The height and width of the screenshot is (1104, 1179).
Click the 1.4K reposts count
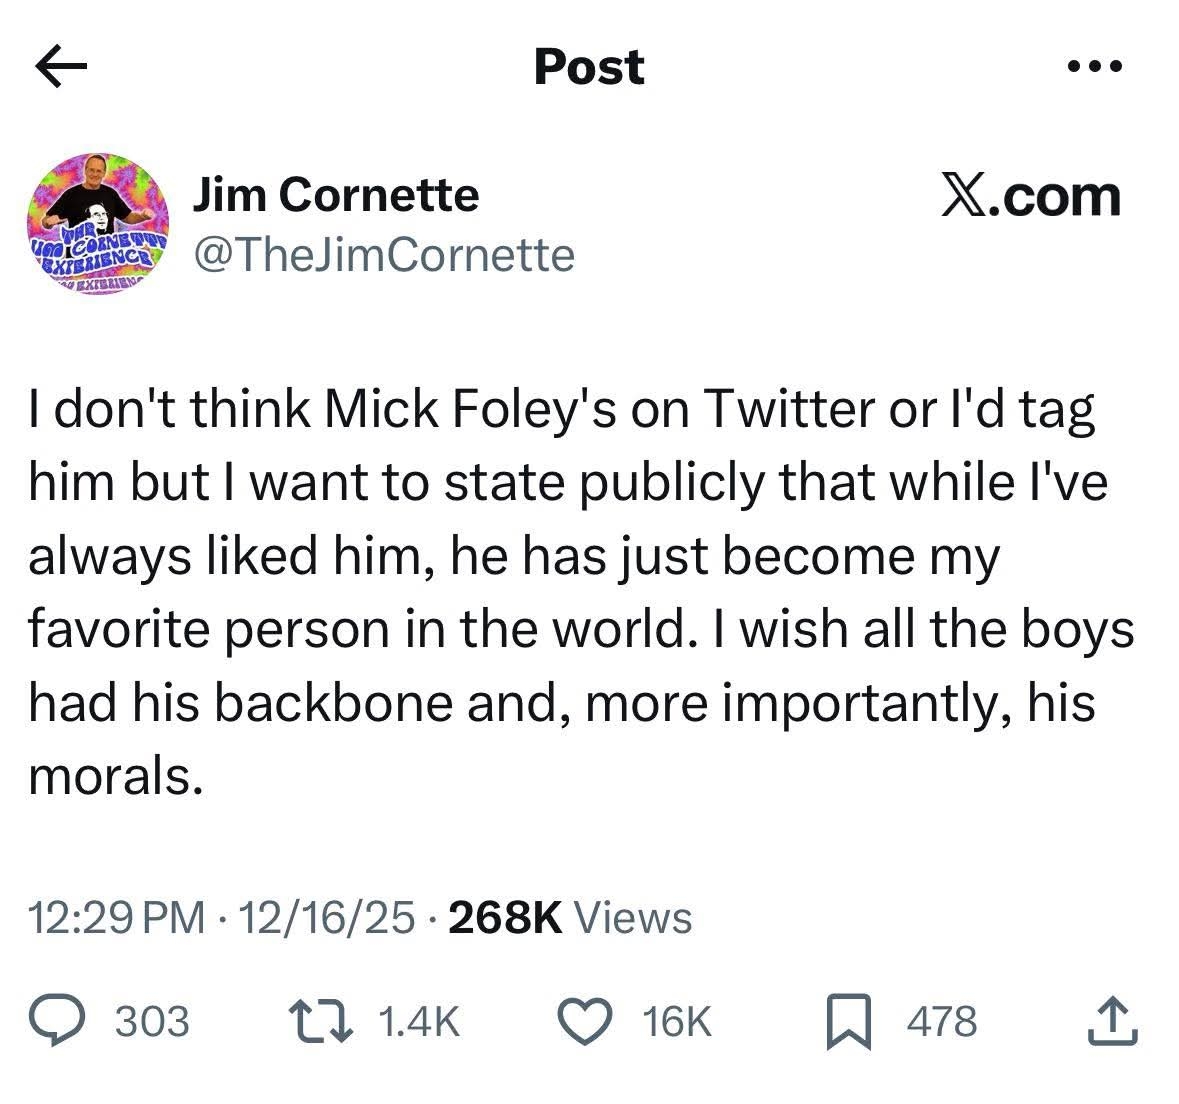(x=420, y=1022)
